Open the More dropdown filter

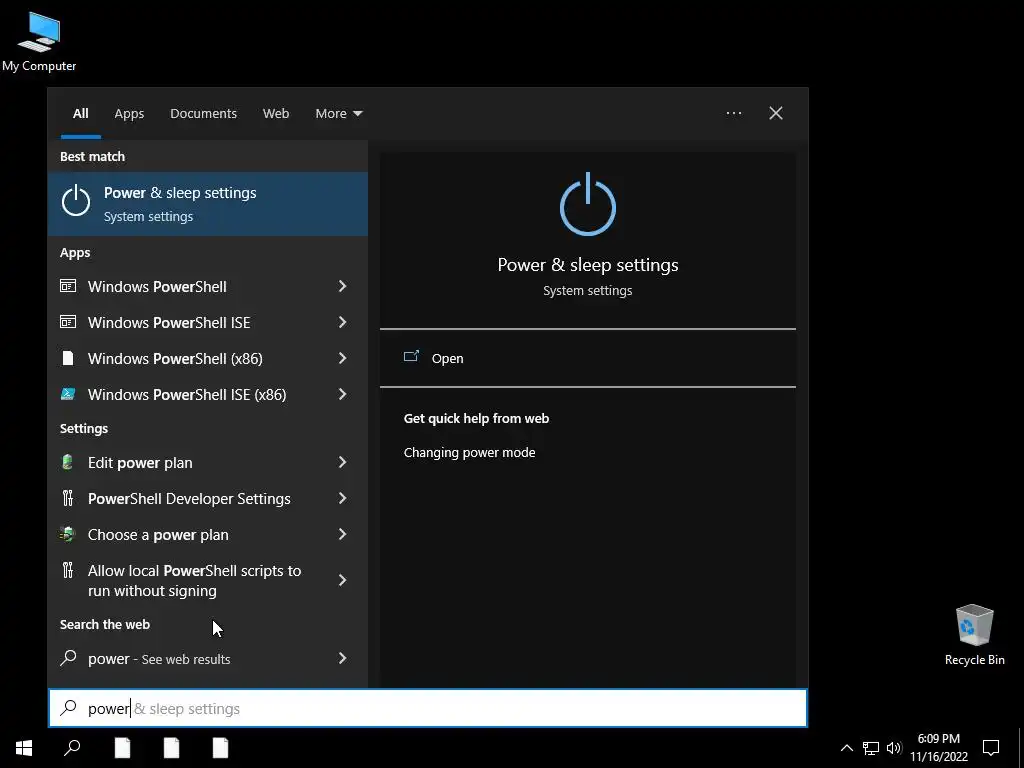pyautogui.click(x=338, y=114)
